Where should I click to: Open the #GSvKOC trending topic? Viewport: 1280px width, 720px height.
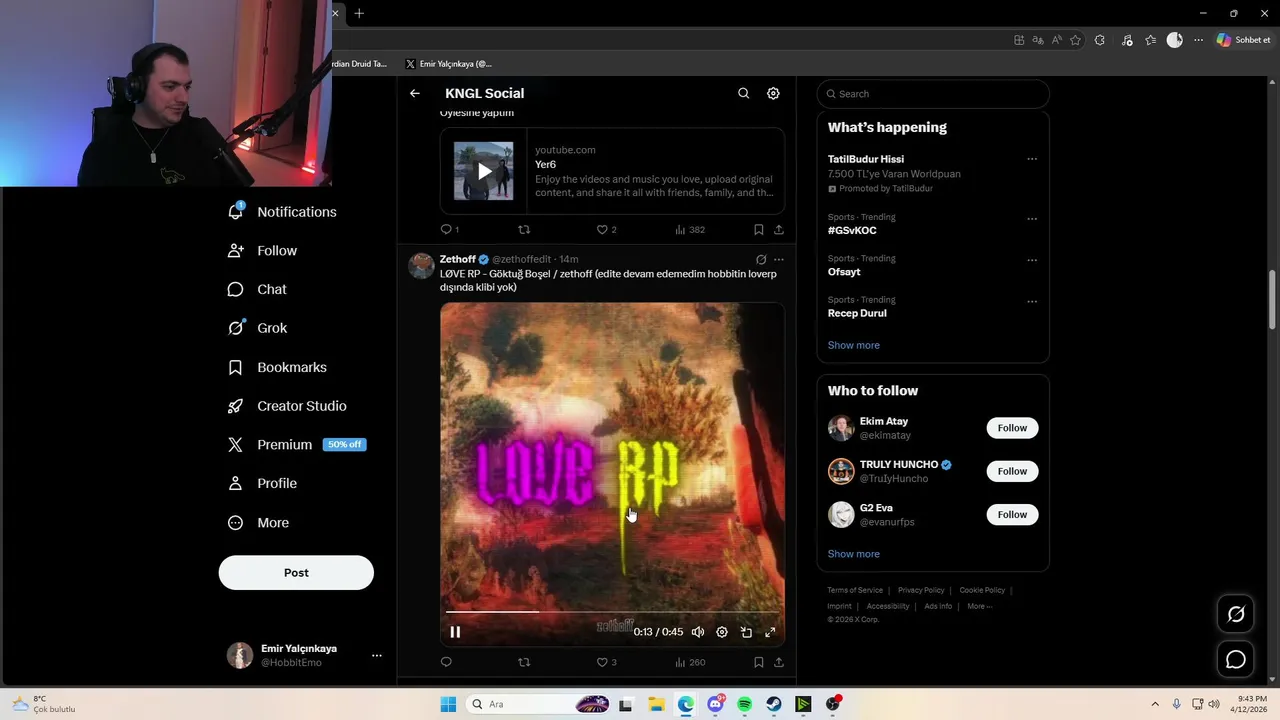click(x=852, y=231)
